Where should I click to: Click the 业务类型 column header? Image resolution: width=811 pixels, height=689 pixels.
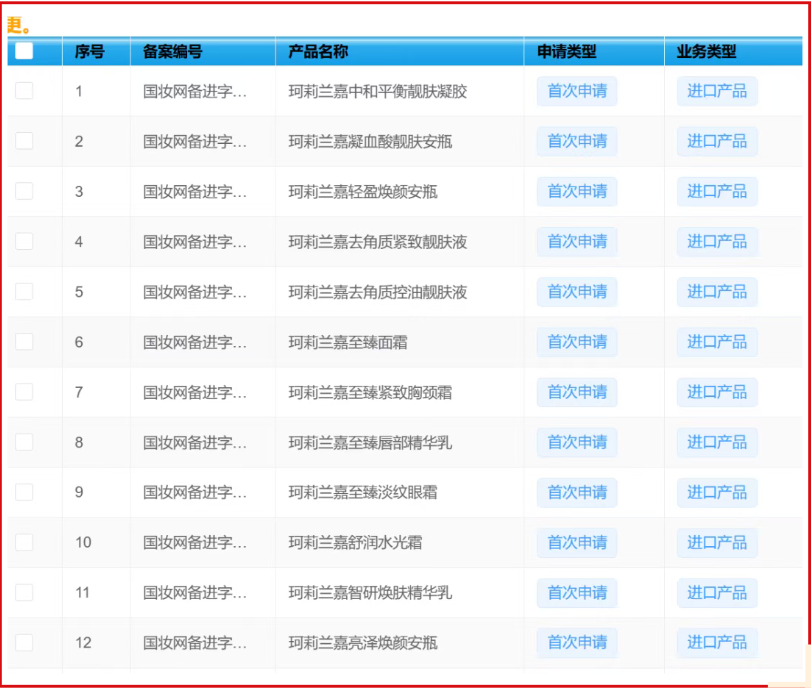[733, 51]
